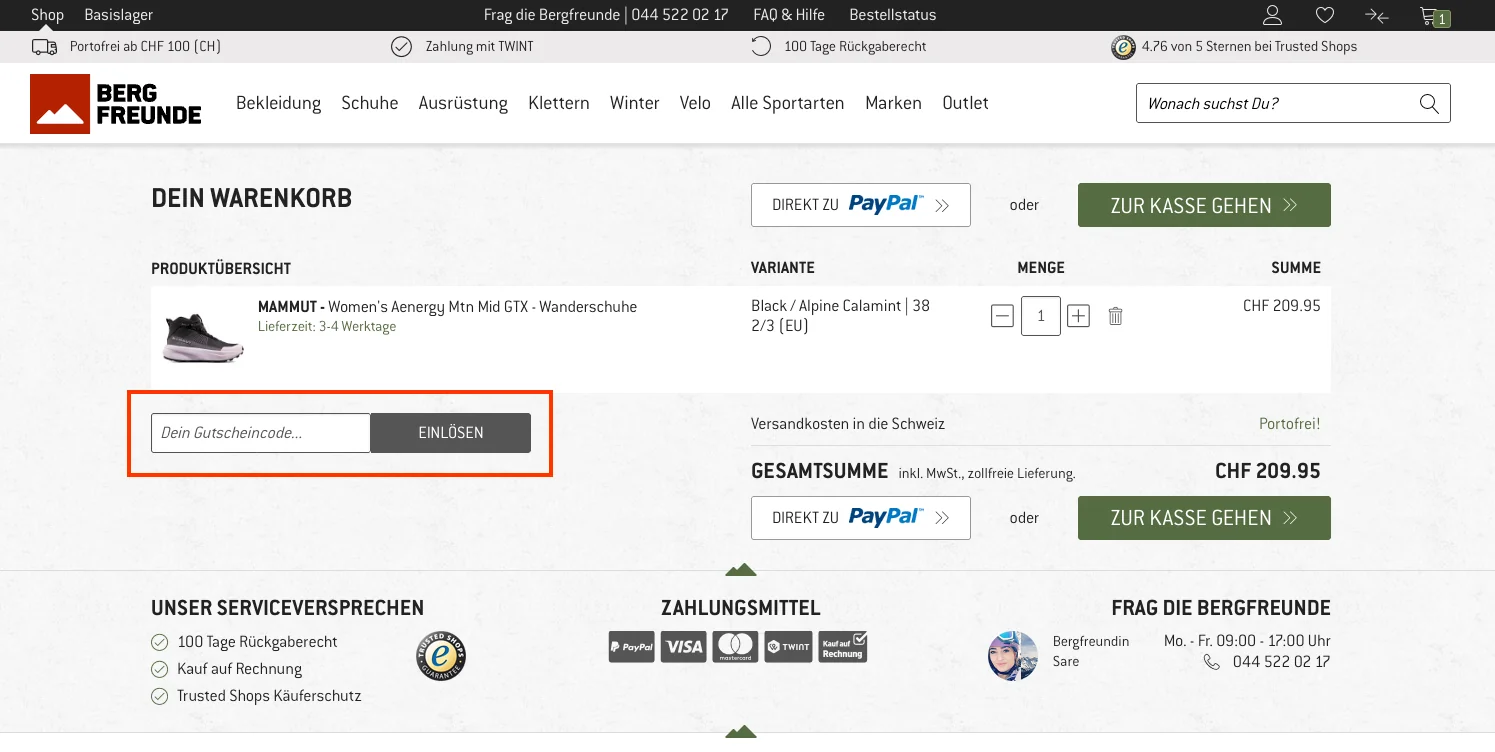Viewport: 1495px width, 752px height.
Task: Open the user account icon
Action: [x=1272, y=15]
